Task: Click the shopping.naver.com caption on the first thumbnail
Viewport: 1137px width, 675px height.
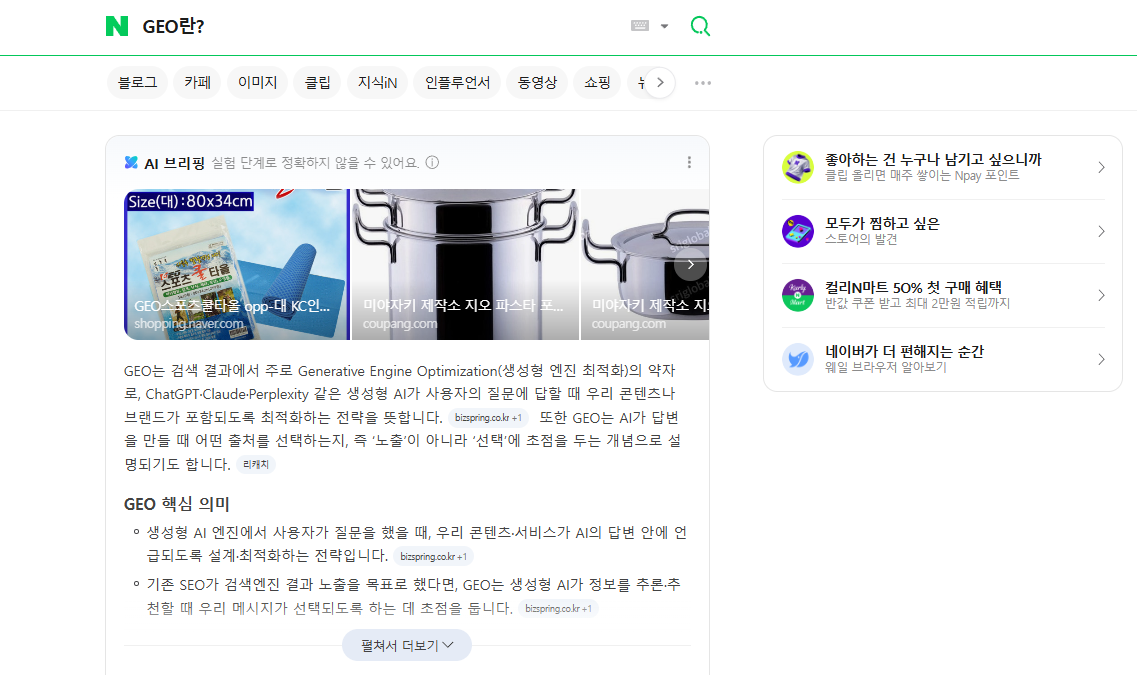Action: [x=189, y=323]
